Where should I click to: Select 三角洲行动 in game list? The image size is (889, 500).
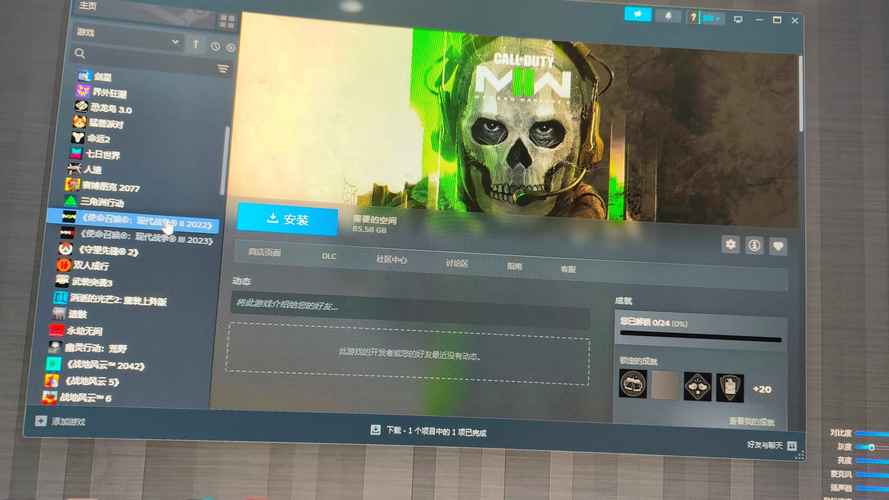(102, 202)
